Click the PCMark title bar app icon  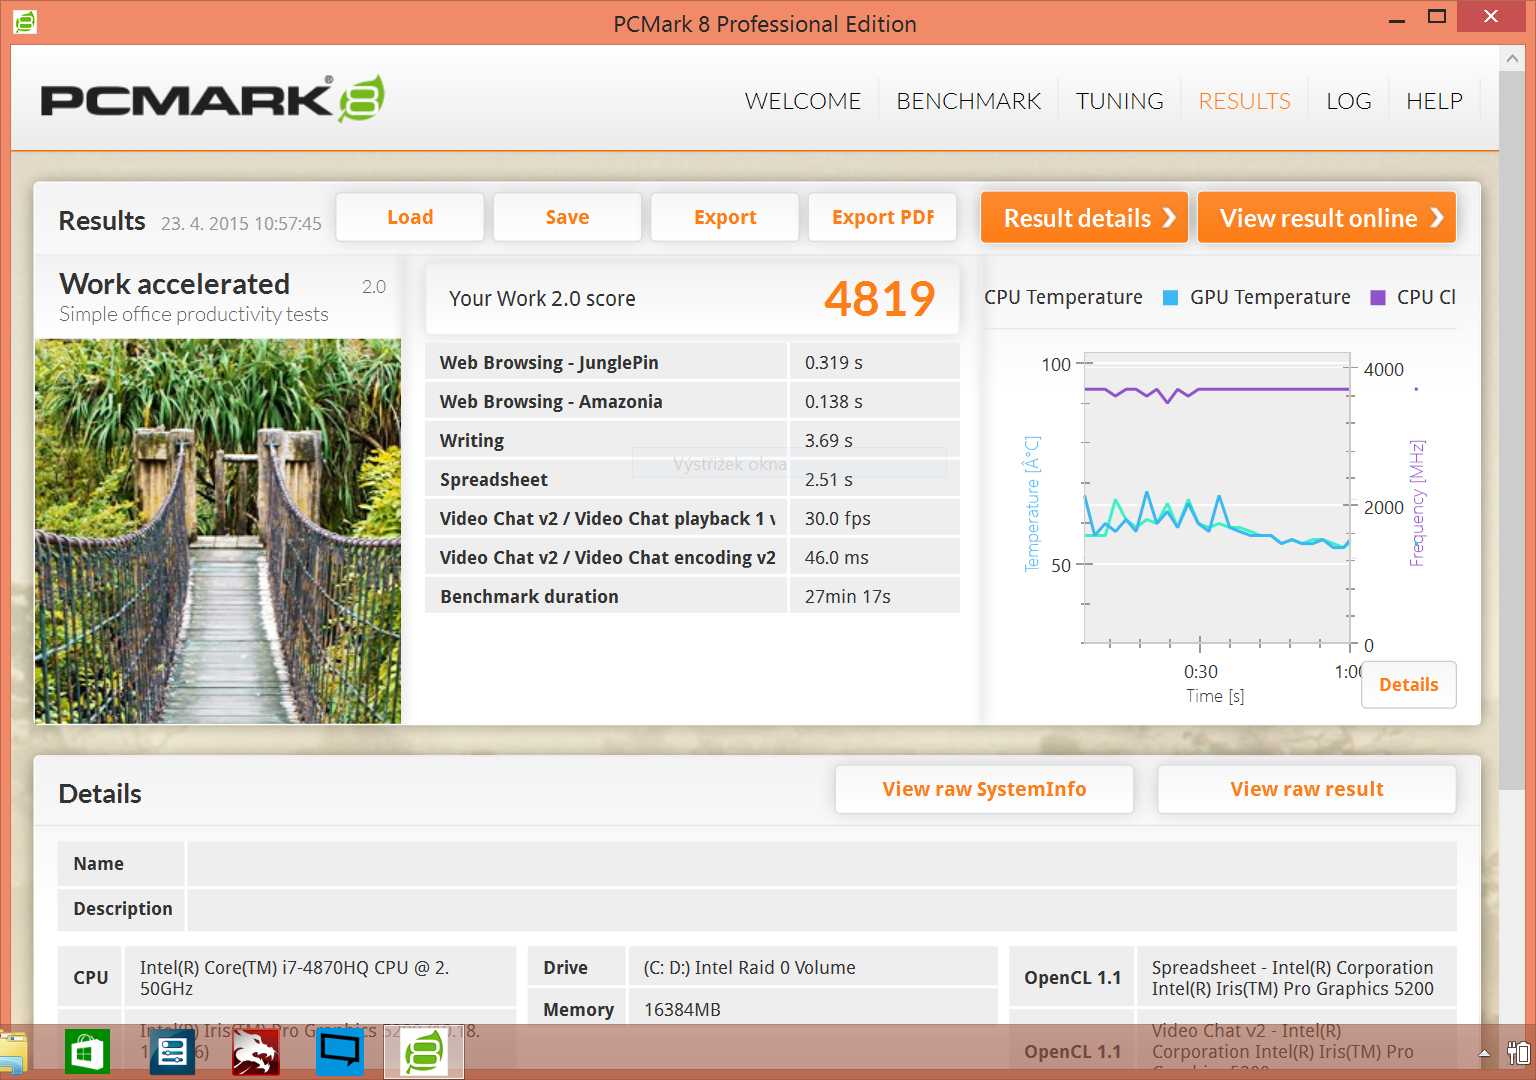(x=25, y=20)
